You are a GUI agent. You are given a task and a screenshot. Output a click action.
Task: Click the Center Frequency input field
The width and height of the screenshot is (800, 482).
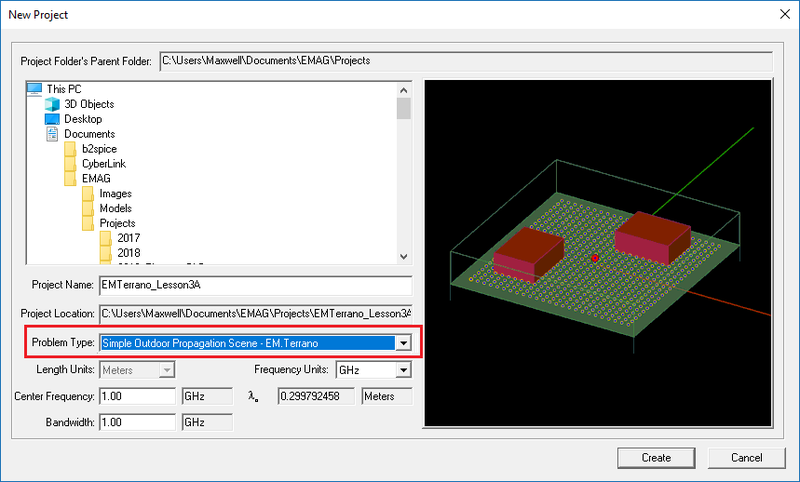(x=137, y=396)
